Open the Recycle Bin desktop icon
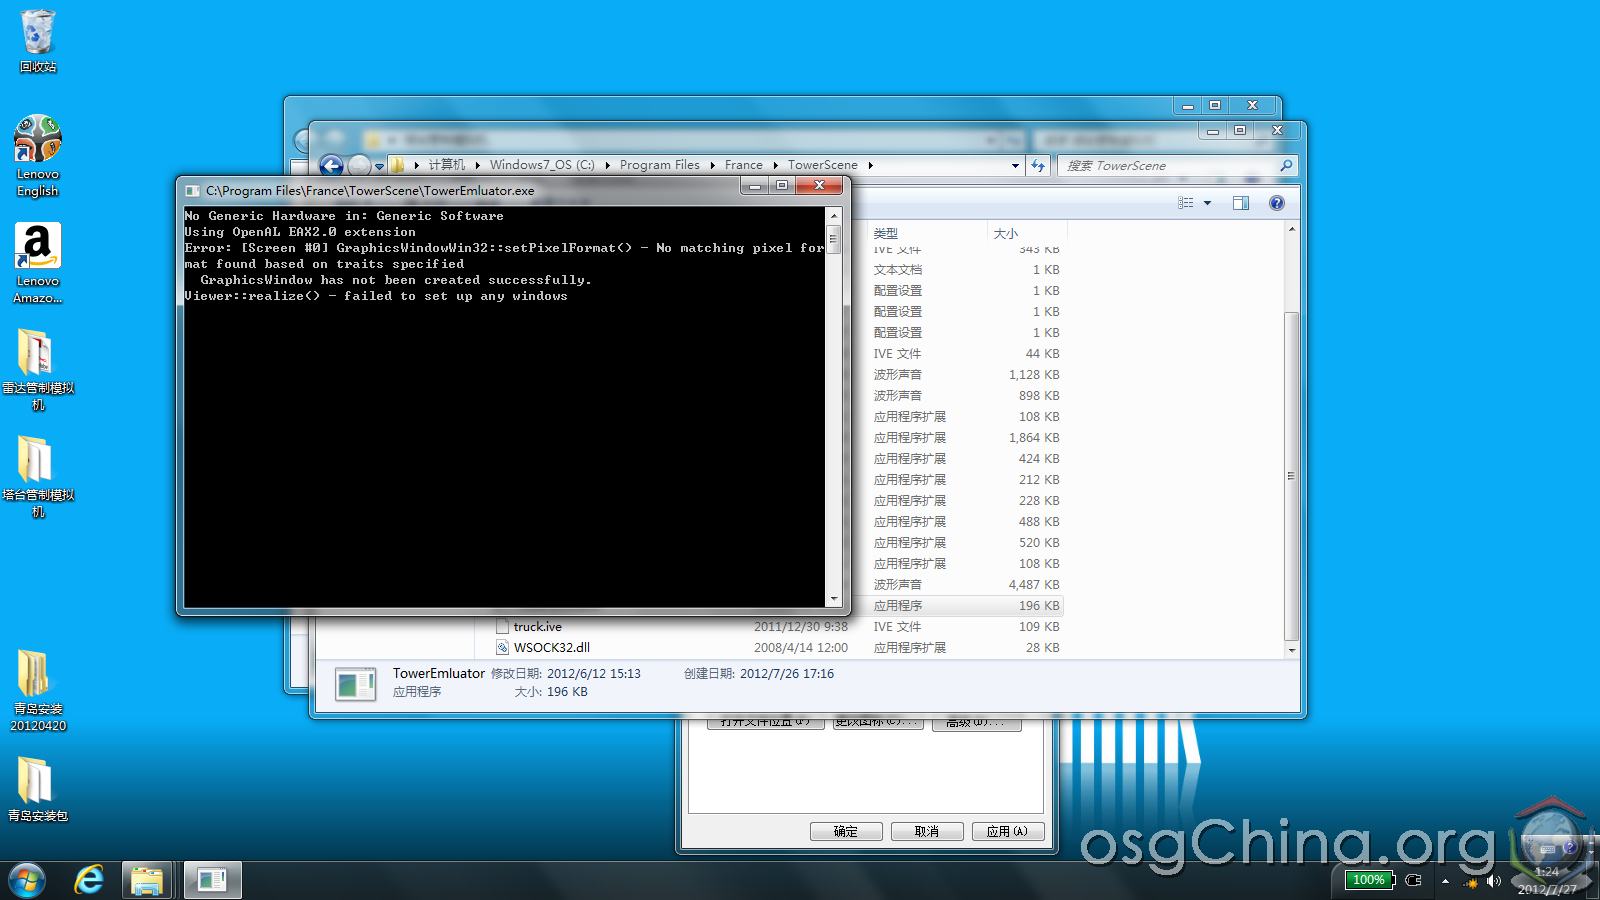 coord(38,41)
